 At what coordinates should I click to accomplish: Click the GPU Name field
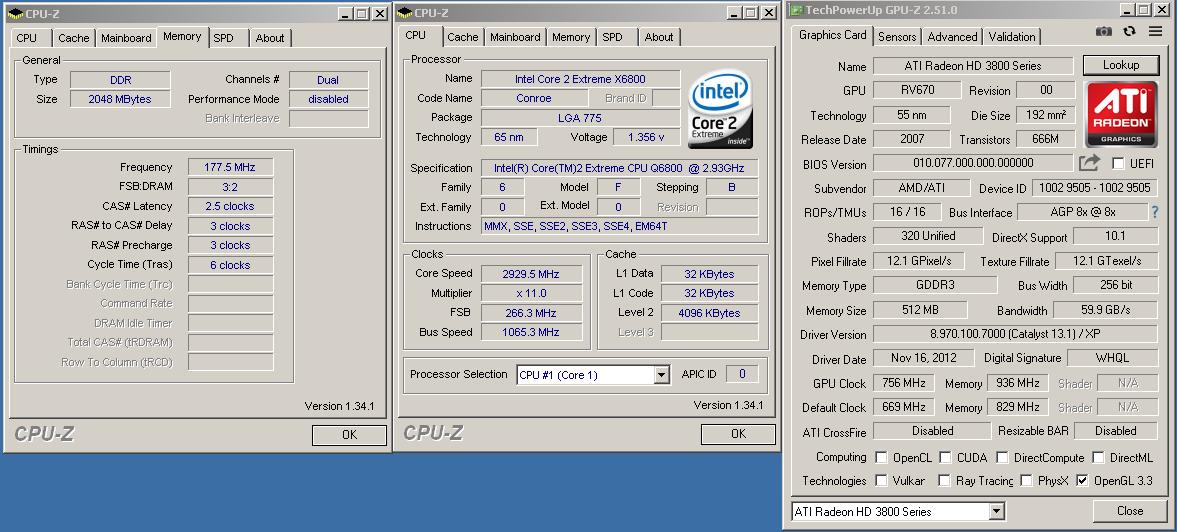(973, 66)
